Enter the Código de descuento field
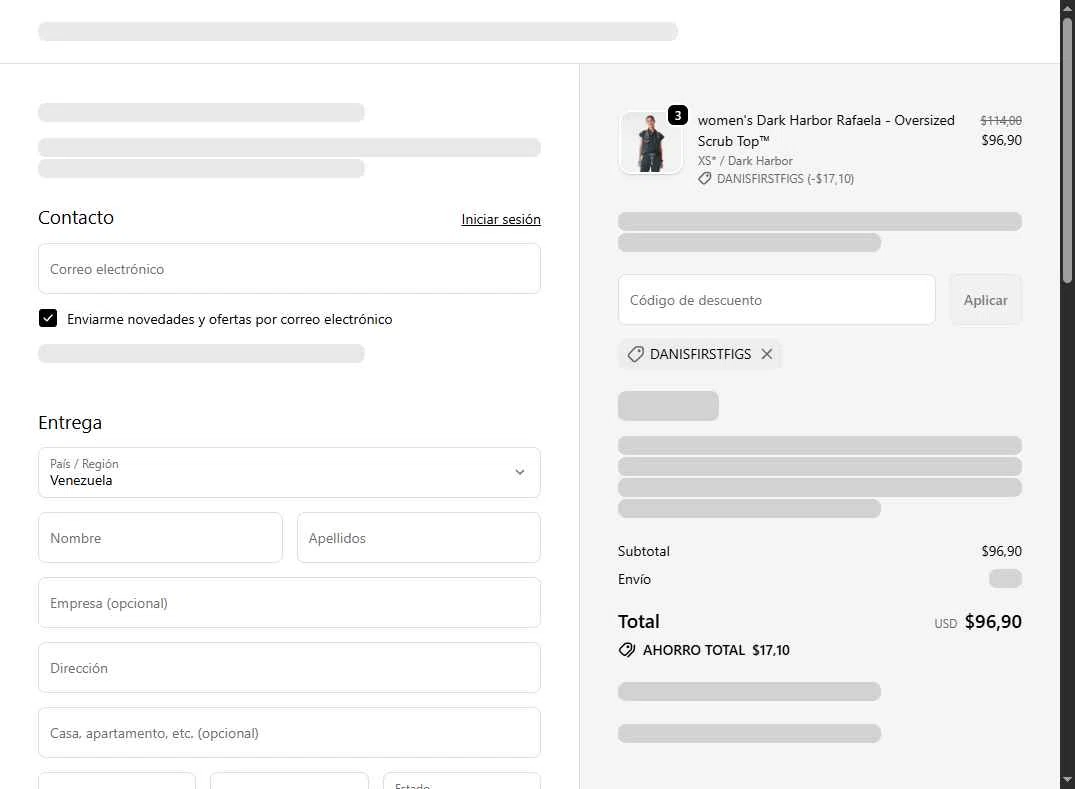Image resolution: width=1075 pixels, height=789 pixels. point(776,300)
